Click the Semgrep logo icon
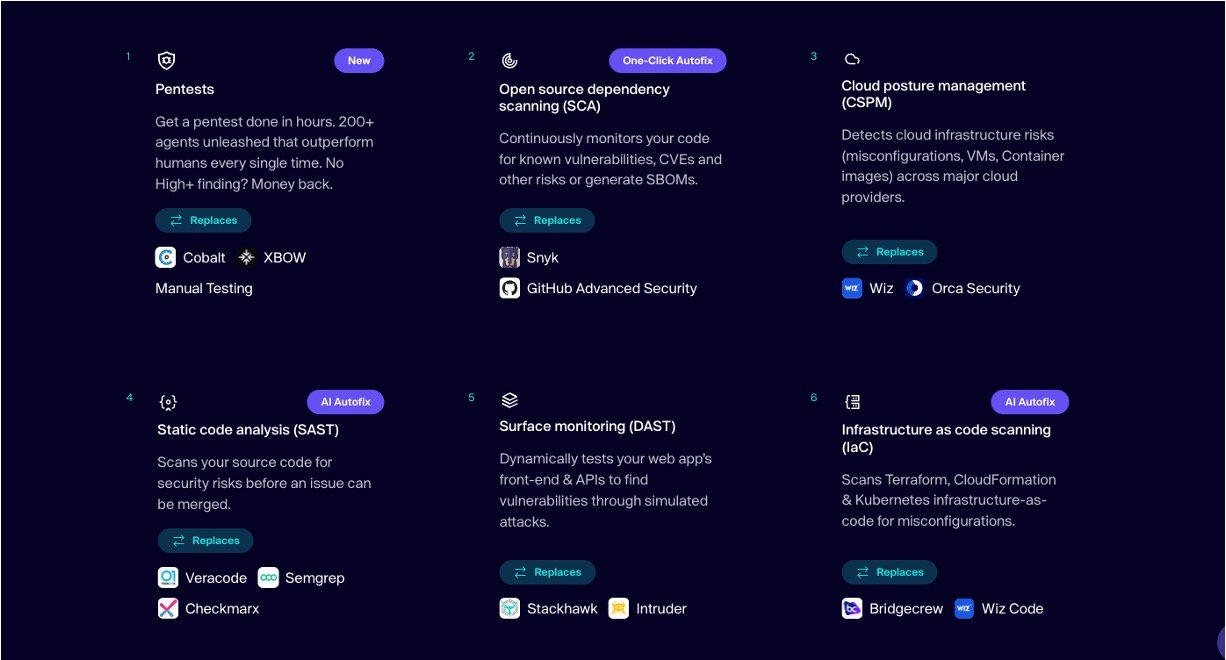Screen dimensions: 1226x660 click(268, 578)
